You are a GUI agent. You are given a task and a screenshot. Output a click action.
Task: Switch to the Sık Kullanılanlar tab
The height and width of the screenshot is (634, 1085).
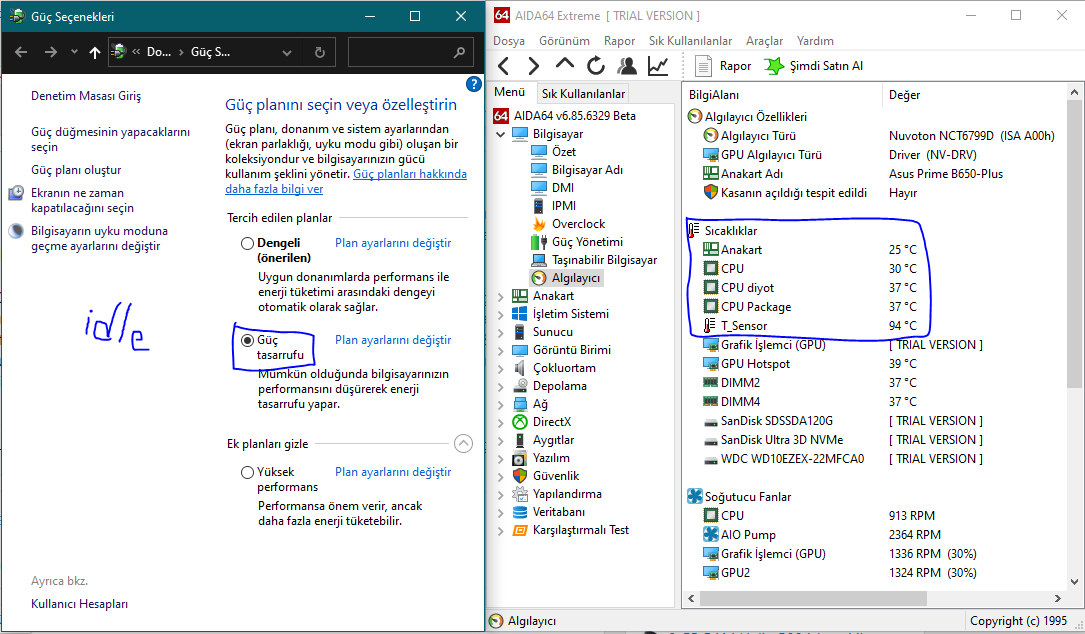583,93
